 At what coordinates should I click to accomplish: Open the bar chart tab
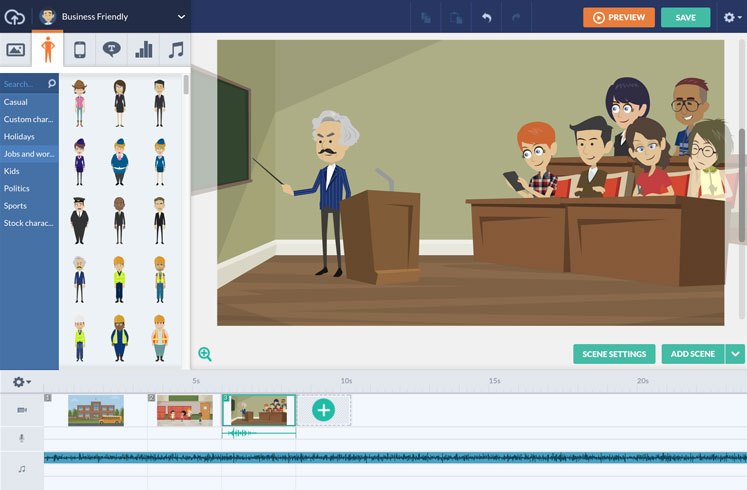pyautogui.click(x=143, y=50)
